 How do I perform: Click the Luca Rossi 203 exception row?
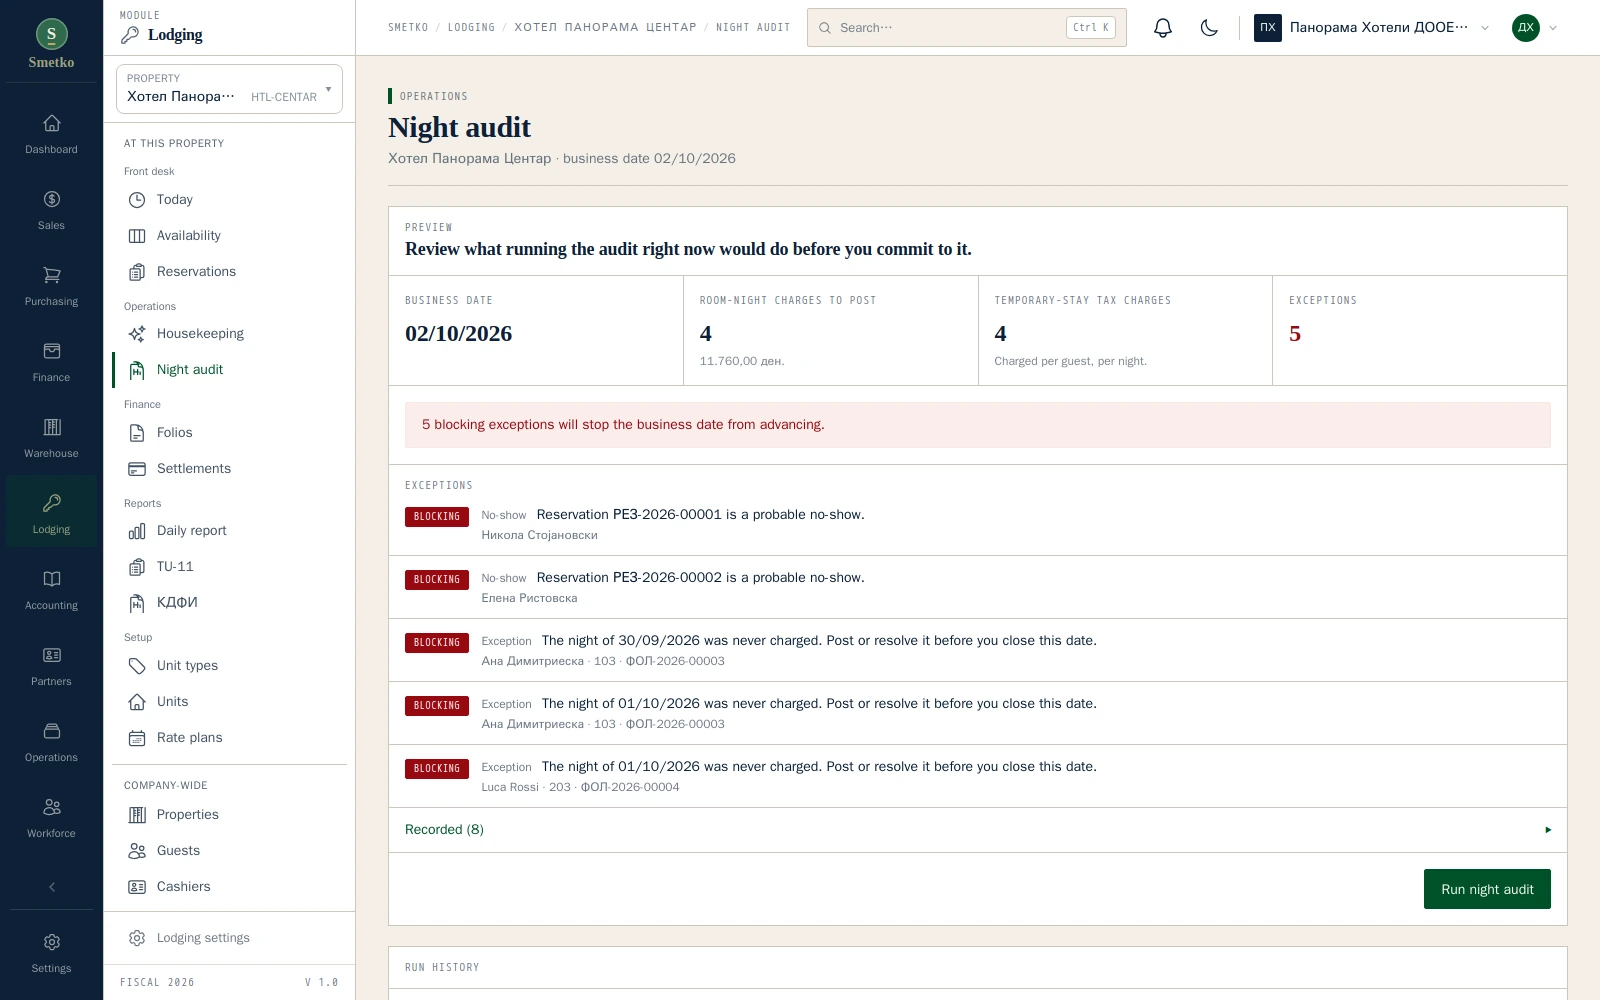[978, 776]
